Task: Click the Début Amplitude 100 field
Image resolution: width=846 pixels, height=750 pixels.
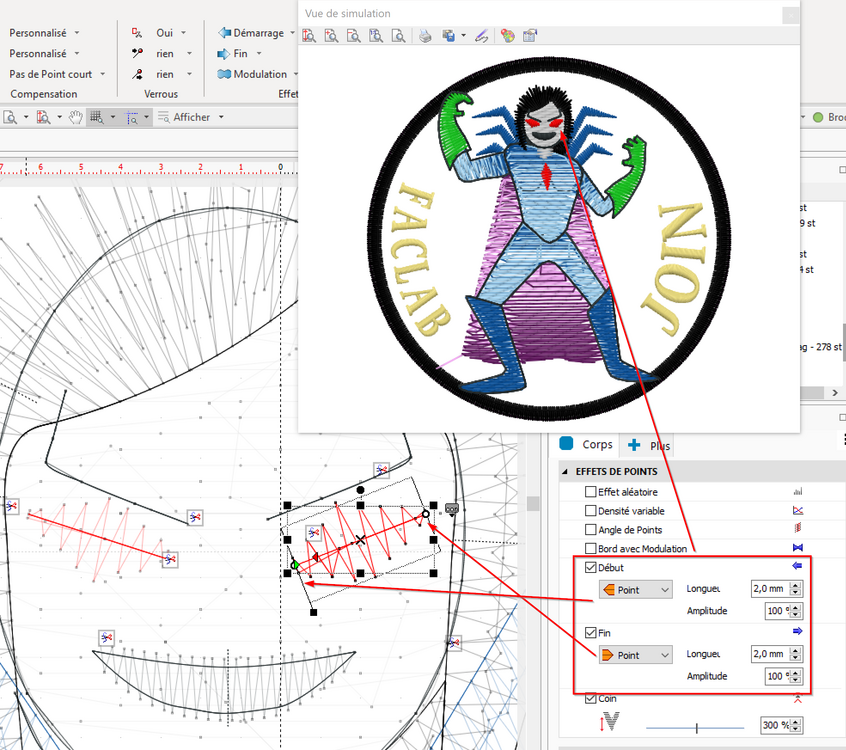Action: coord(777,611)
